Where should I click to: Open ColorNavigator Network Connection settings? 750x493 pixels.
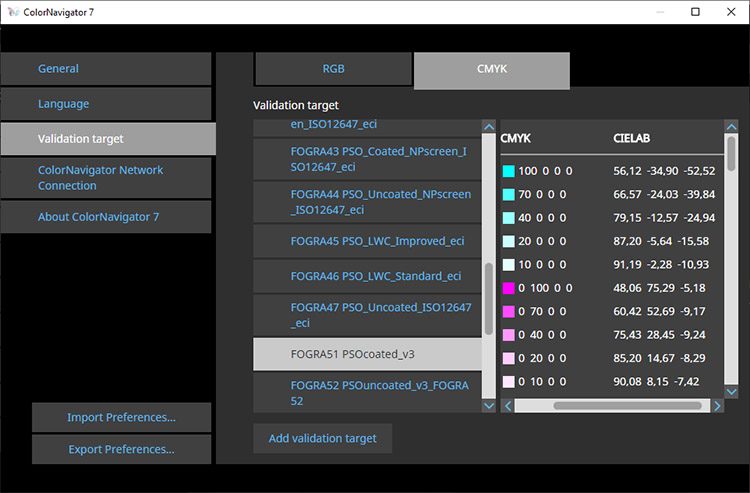click(x=106, y=178)
